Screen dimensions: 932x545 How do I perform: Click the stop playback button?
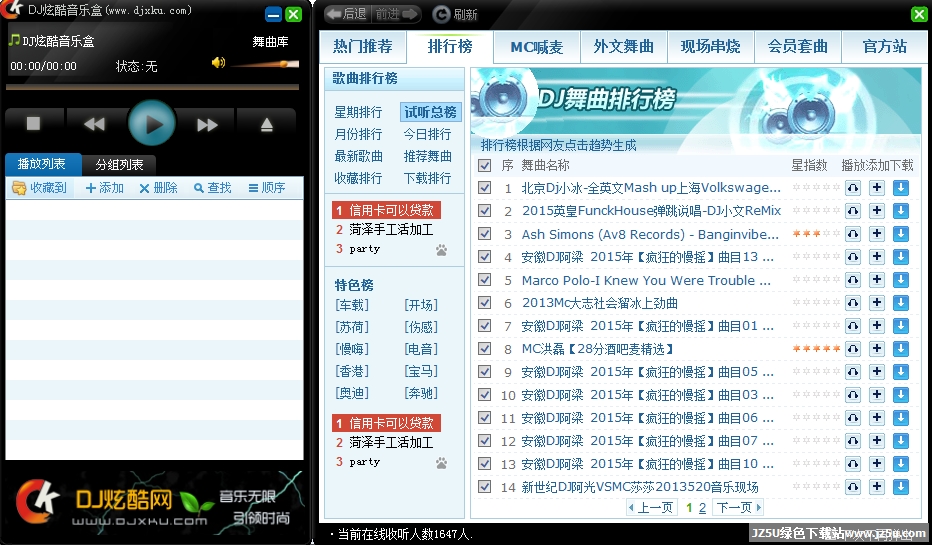pyautogui.click(x=33, y=124)
